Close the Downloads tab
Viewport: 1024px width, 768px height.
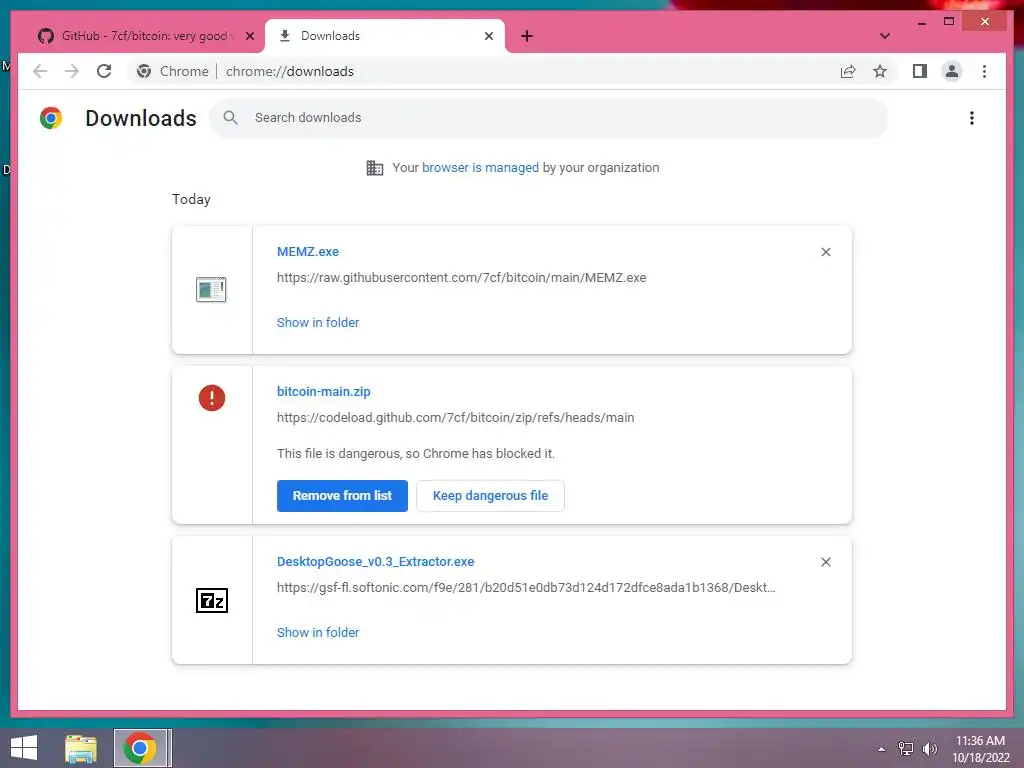pos(488,36)
